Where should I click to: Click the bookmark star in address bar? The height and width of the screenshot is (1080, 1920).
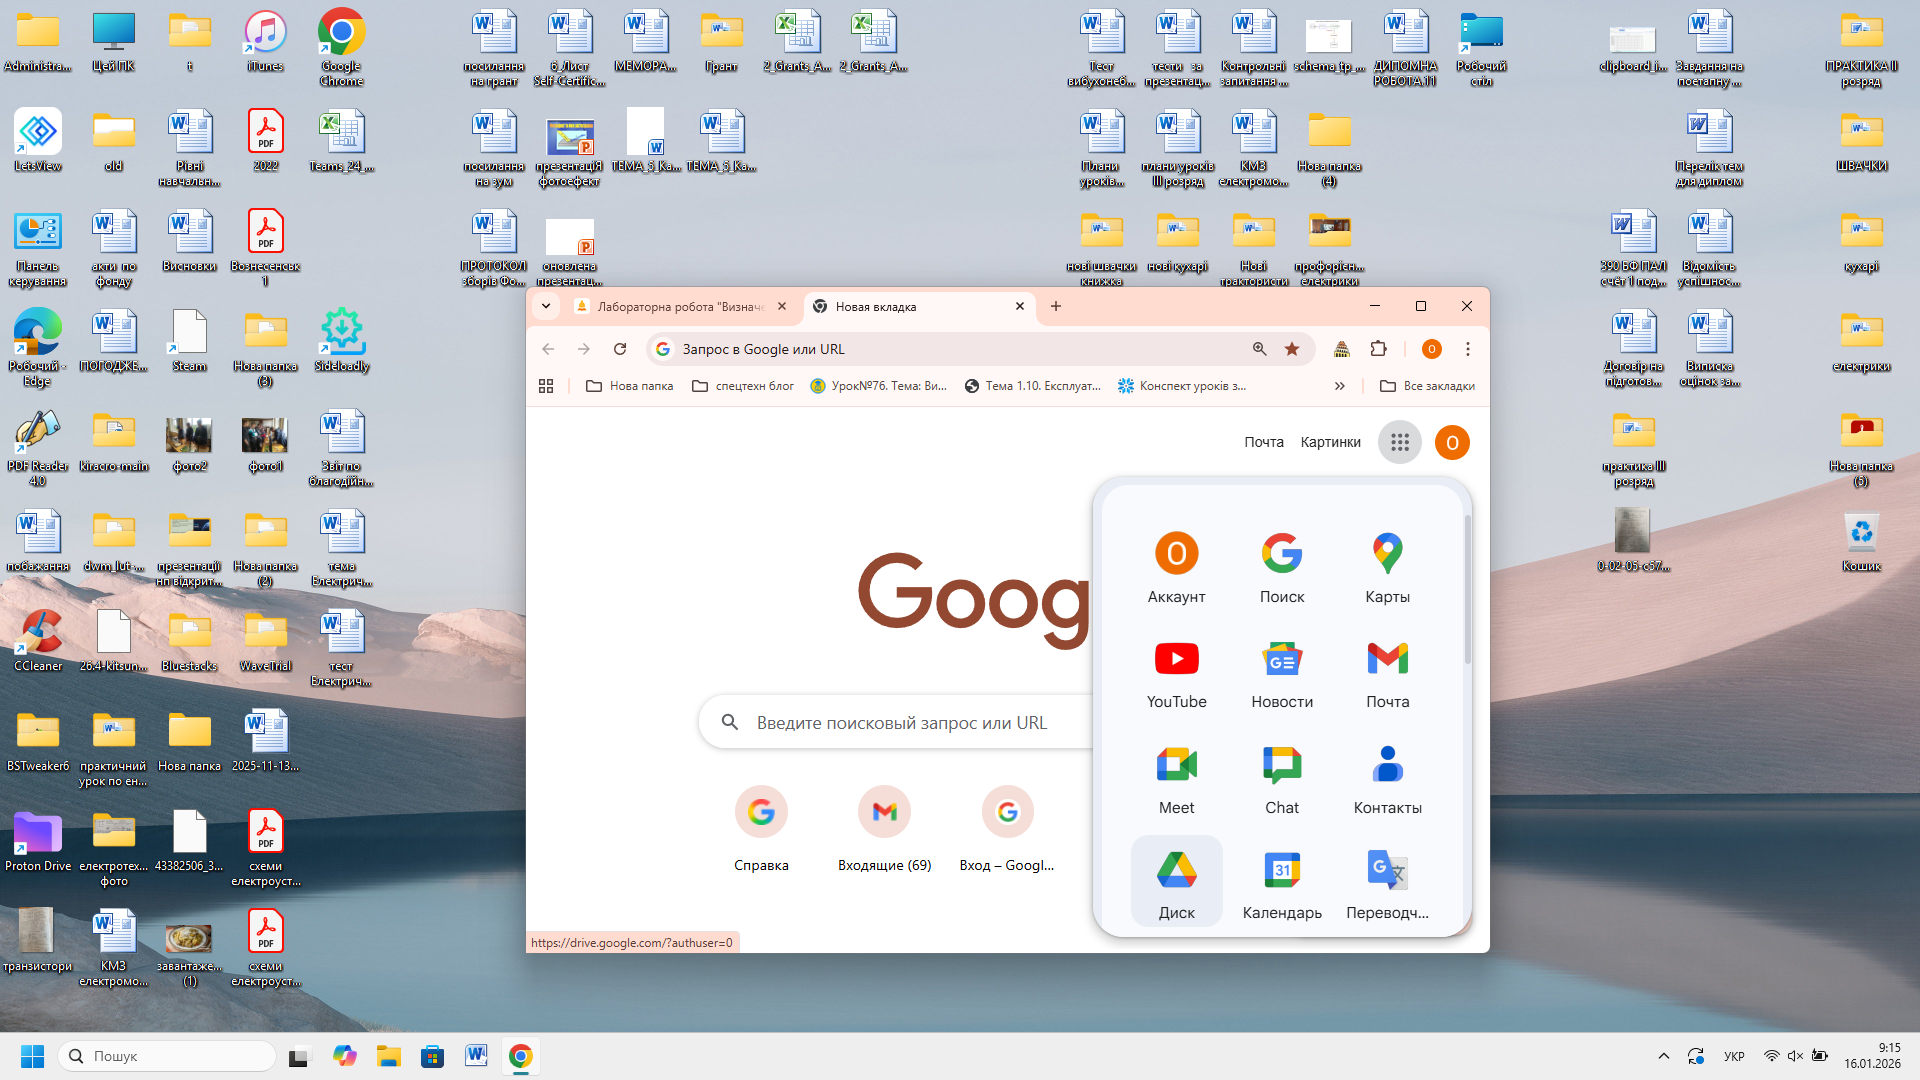pyautogui.click(x=1292, y=349)
